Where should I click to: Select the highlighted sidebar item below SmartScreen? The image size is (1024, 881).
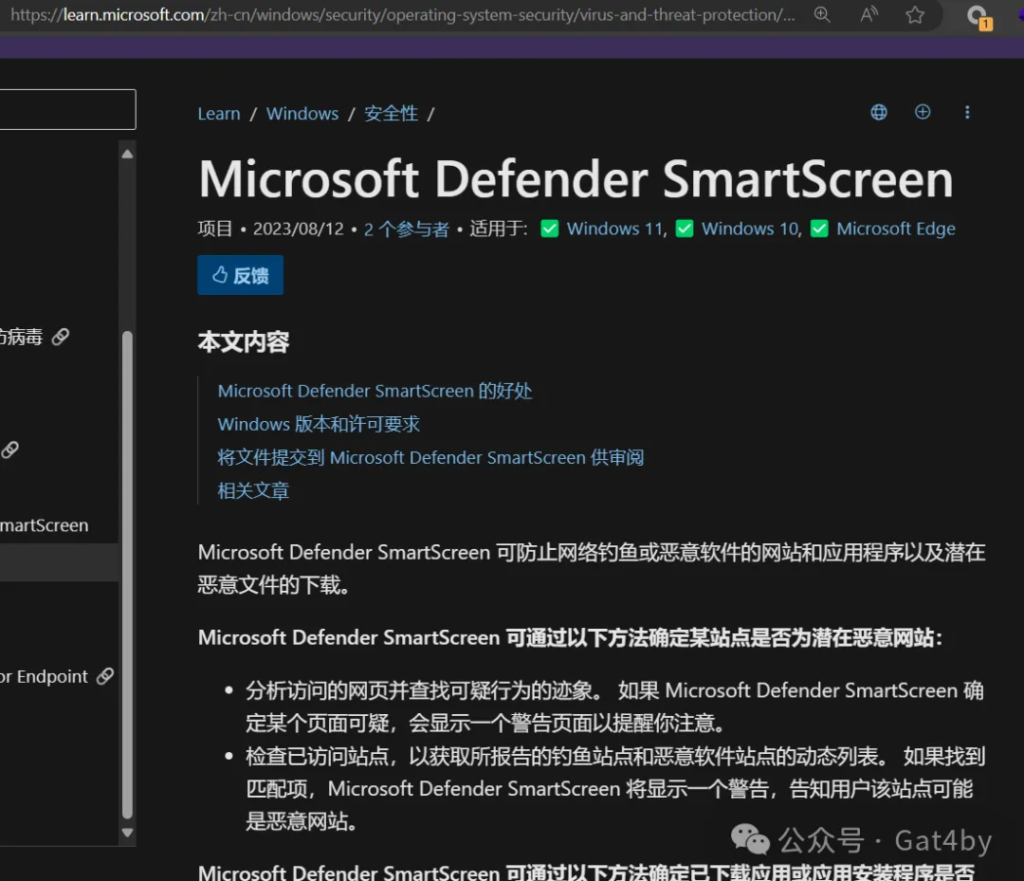coord(59,562)
